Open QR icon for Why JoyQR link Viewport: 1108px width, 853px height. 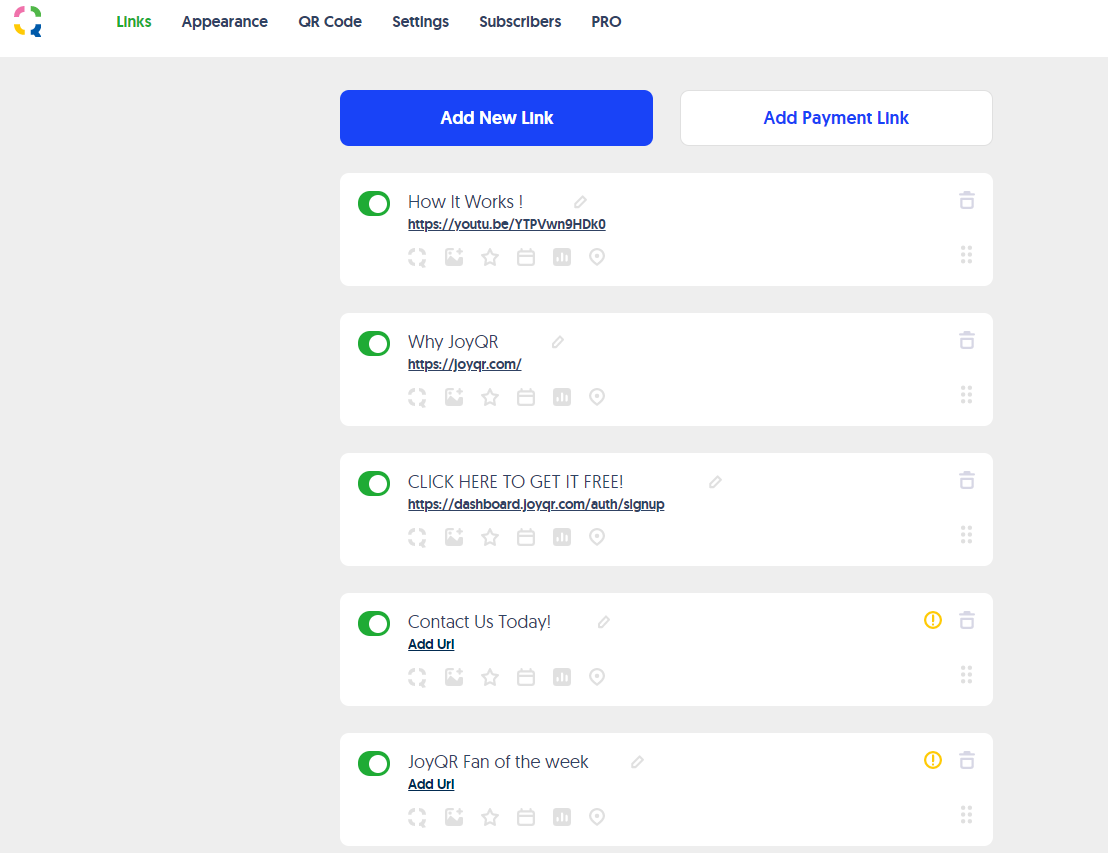[x=417, y=397]
